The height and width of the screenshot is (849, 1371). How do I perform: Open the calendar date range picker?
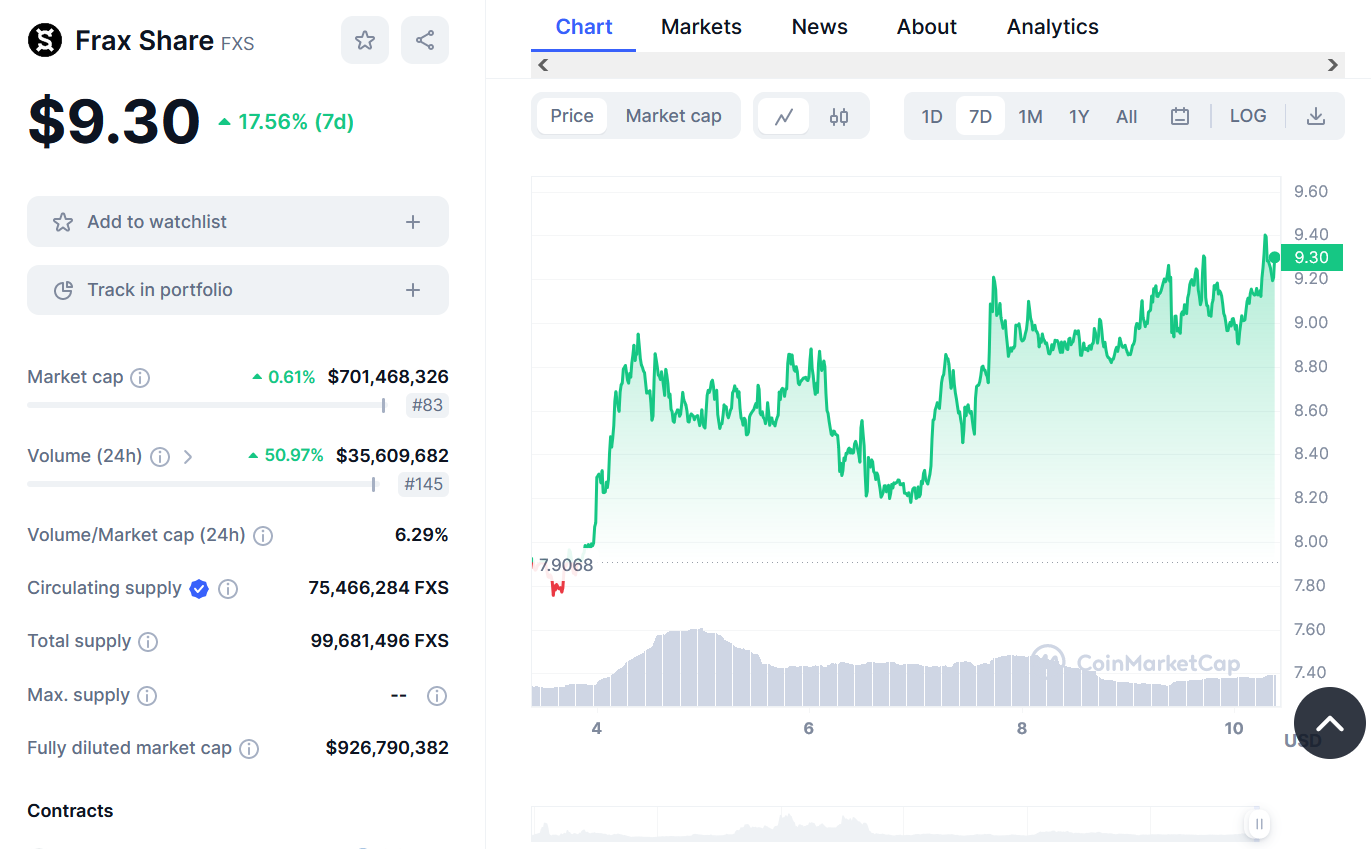(x=1180, y=116)
